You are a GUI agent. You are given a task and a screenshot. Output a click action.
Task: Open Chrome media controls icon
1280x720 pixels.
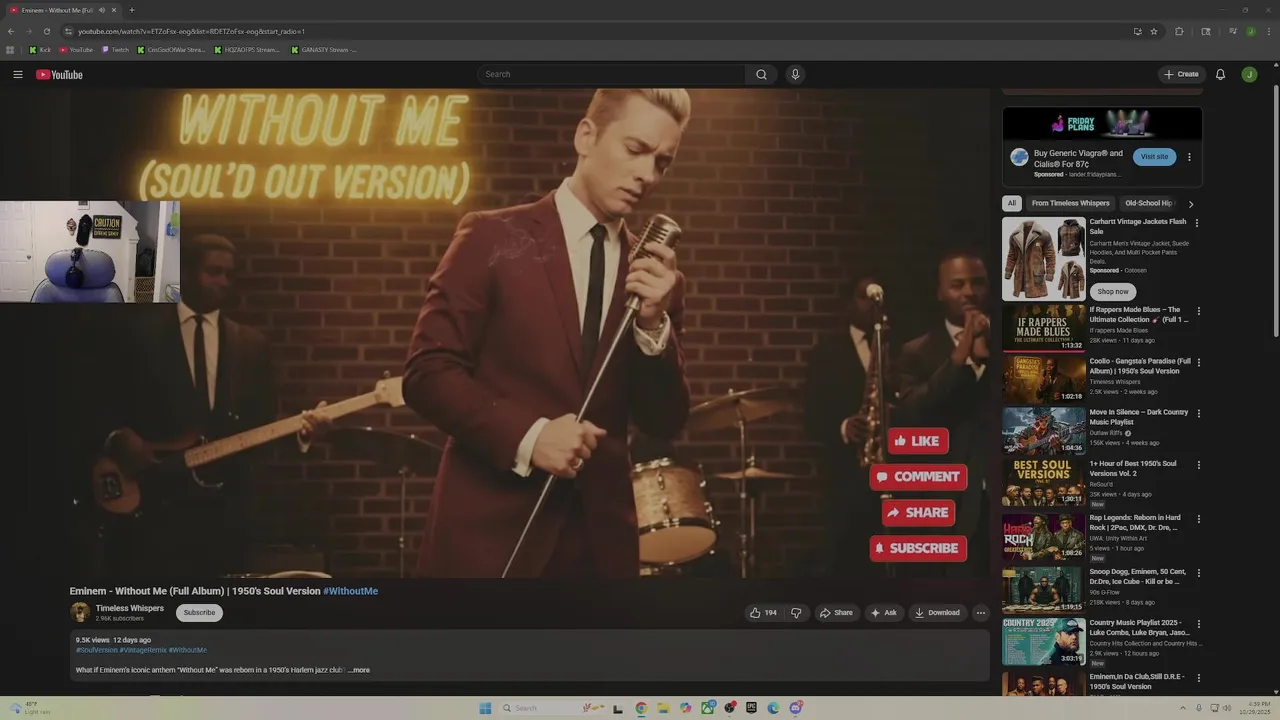(x=1233, y=31)
